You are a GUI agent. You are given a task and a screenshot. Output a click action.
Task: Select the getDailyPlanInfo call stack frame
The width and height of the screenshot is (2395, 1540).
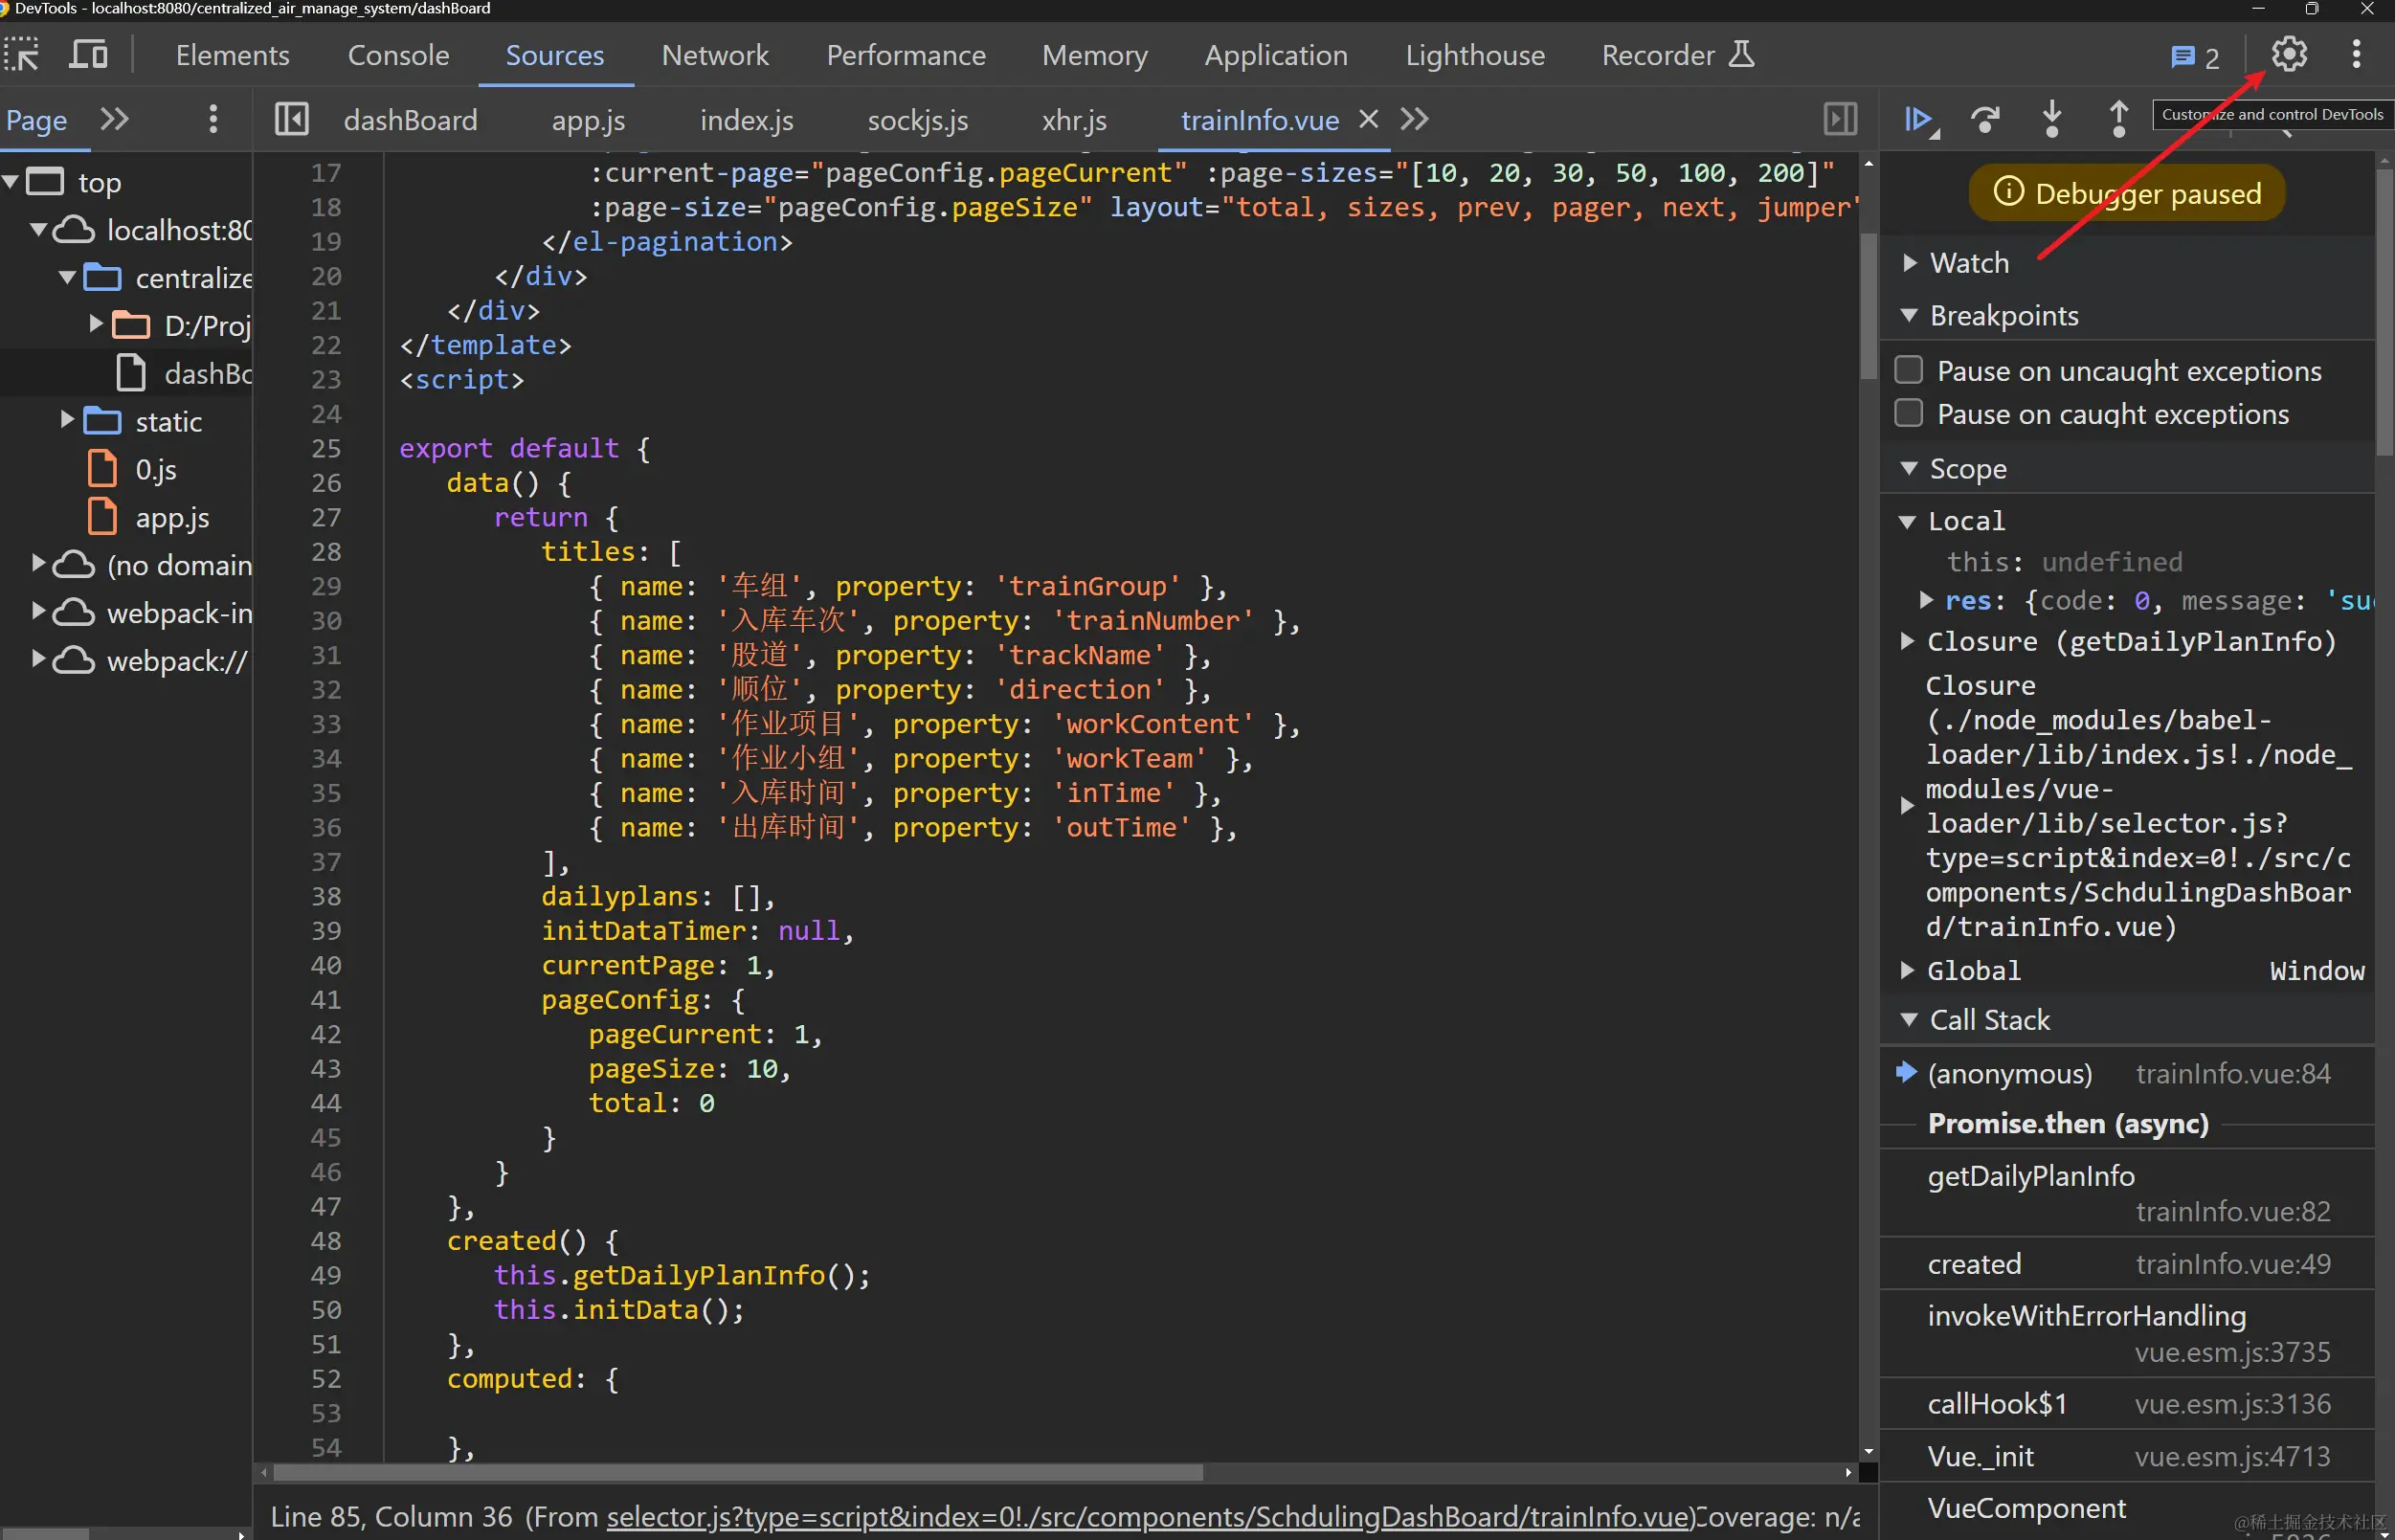2030,1177
